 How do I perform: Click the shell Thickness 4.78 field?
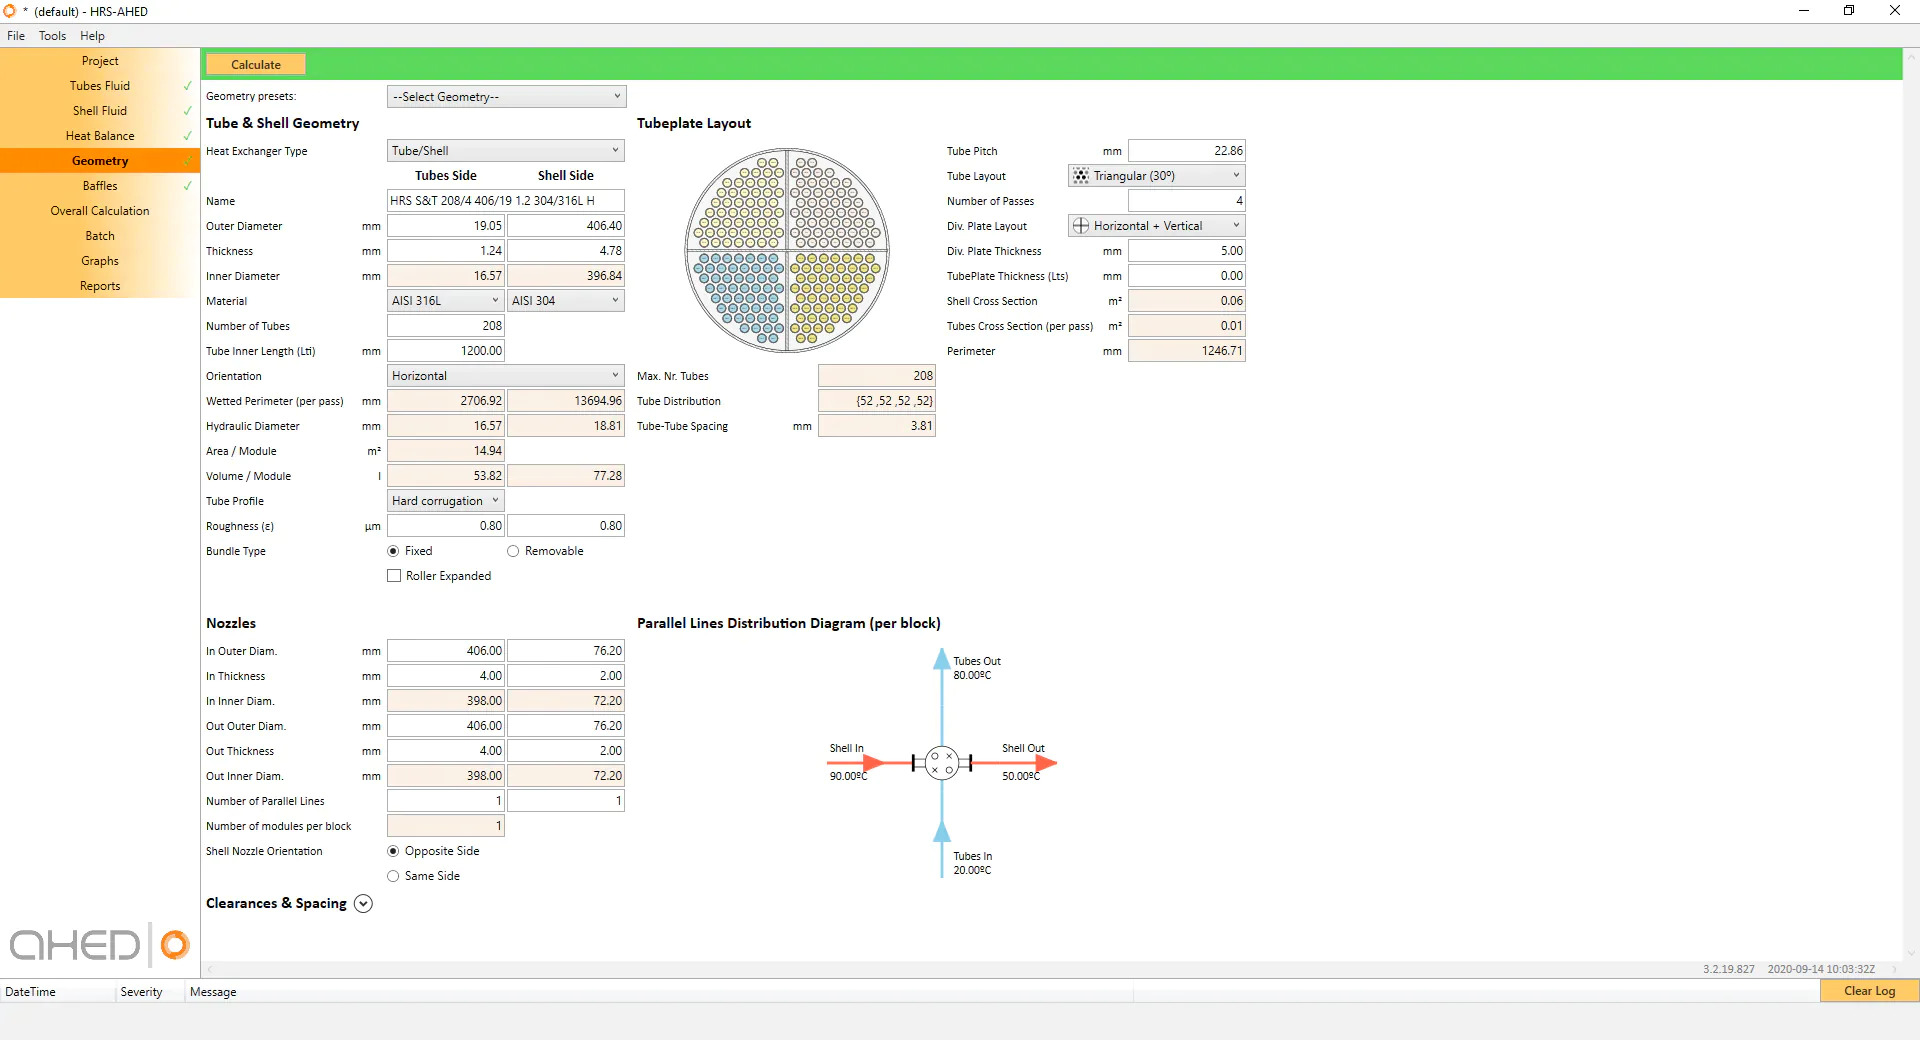(x=566, y=251)
